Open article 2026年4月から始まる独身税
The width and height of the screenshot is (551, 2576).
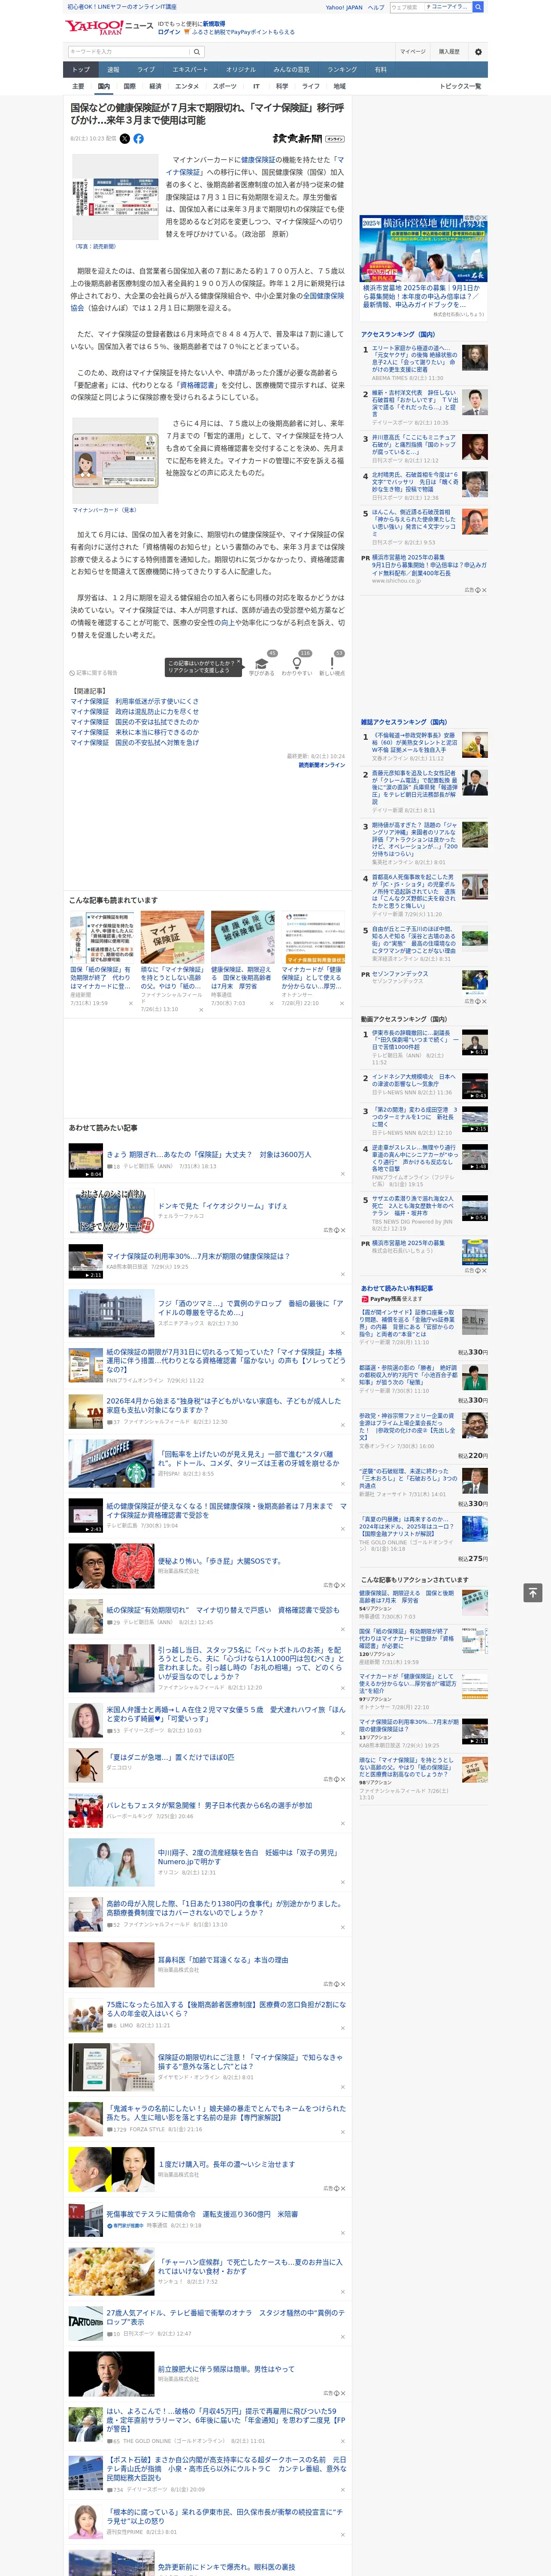(x=224, y=1405)
